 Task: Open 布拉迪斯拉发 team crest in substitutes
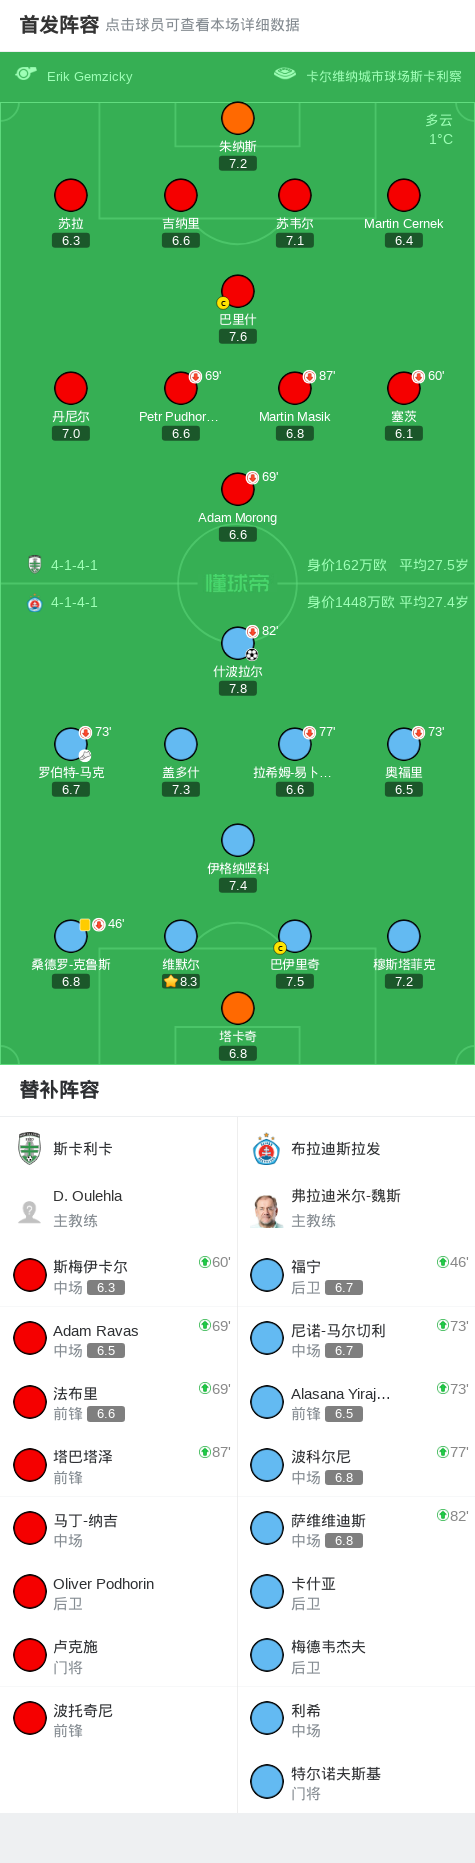(x=267, y=1149)
